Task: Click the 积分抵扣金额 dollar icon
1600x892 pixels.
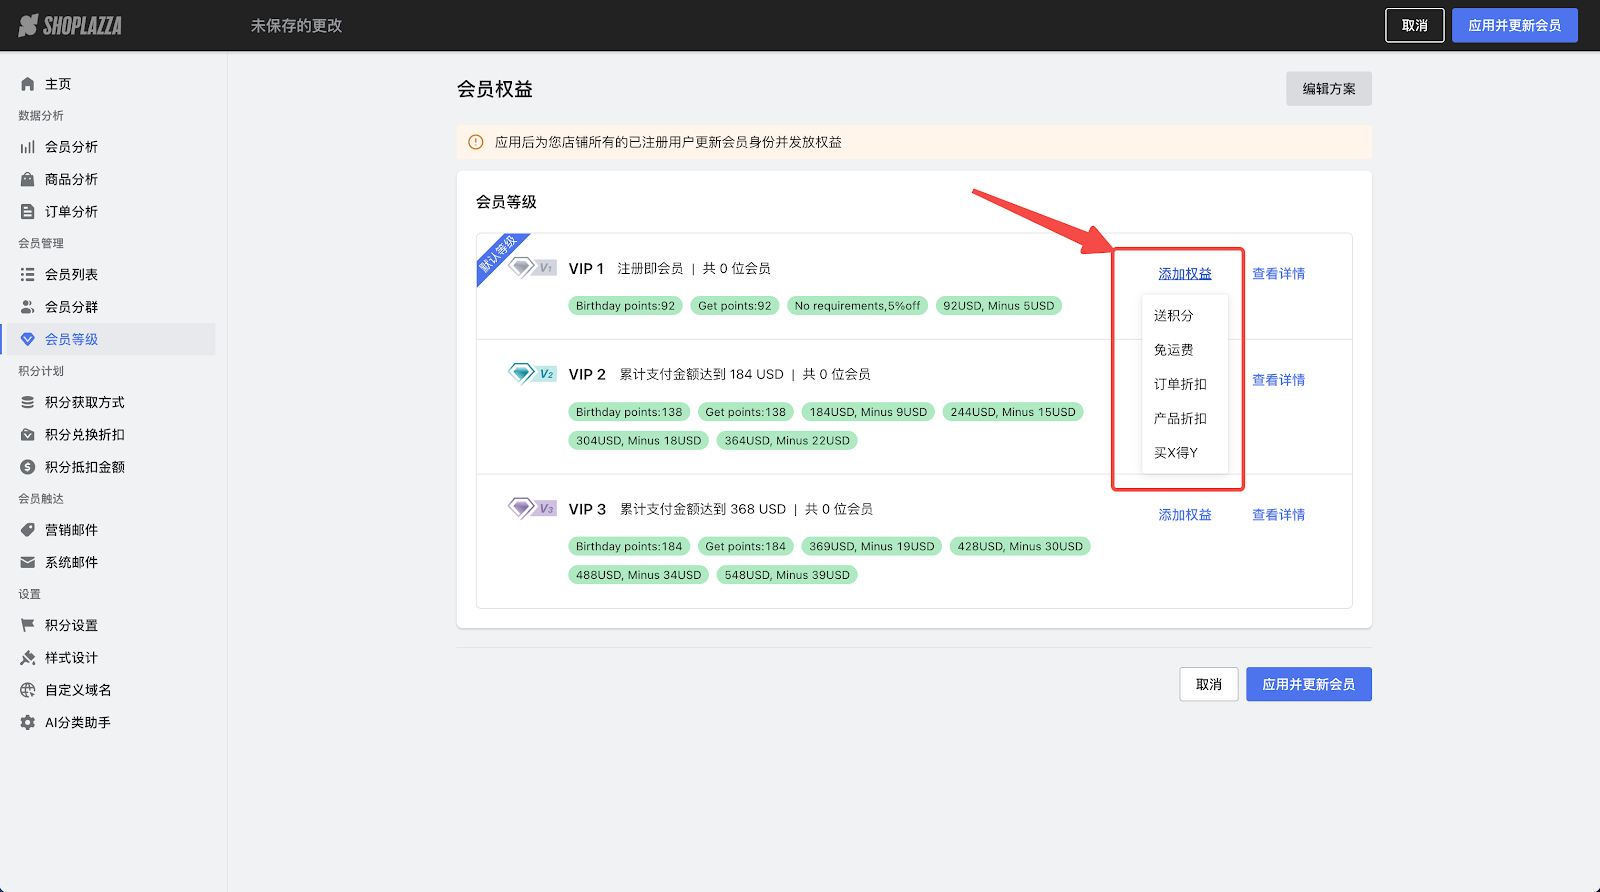Action: point(28,467)
